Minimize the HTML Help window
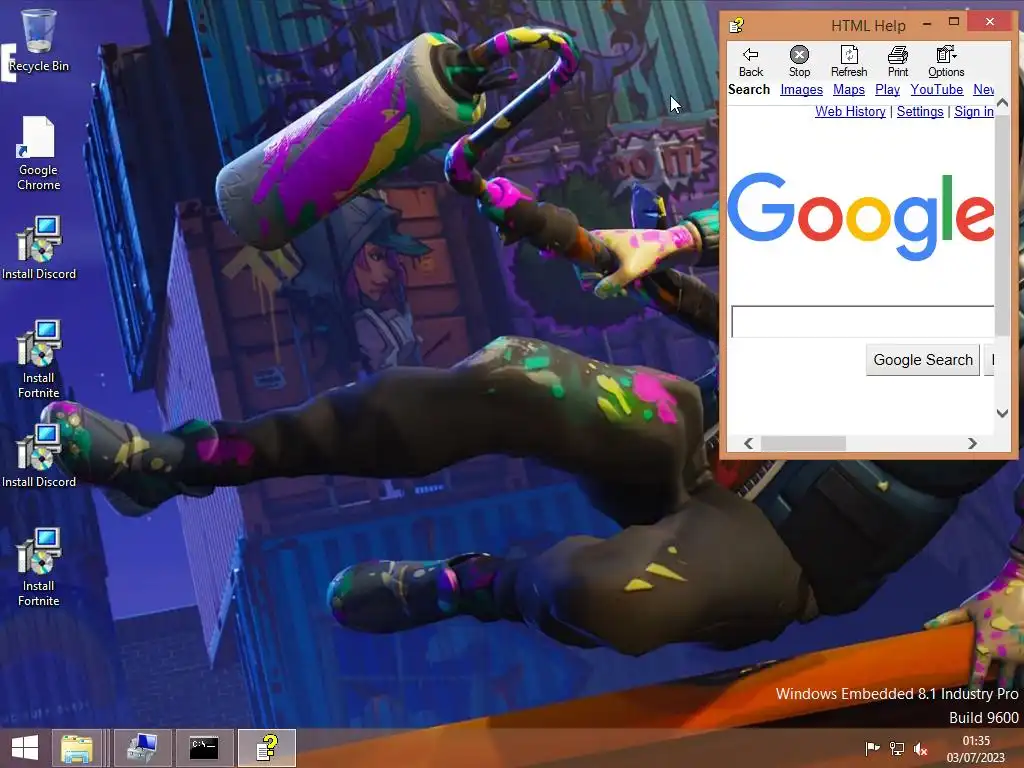Viewport: 1024px width, 768px height. [x=927, y=24]
